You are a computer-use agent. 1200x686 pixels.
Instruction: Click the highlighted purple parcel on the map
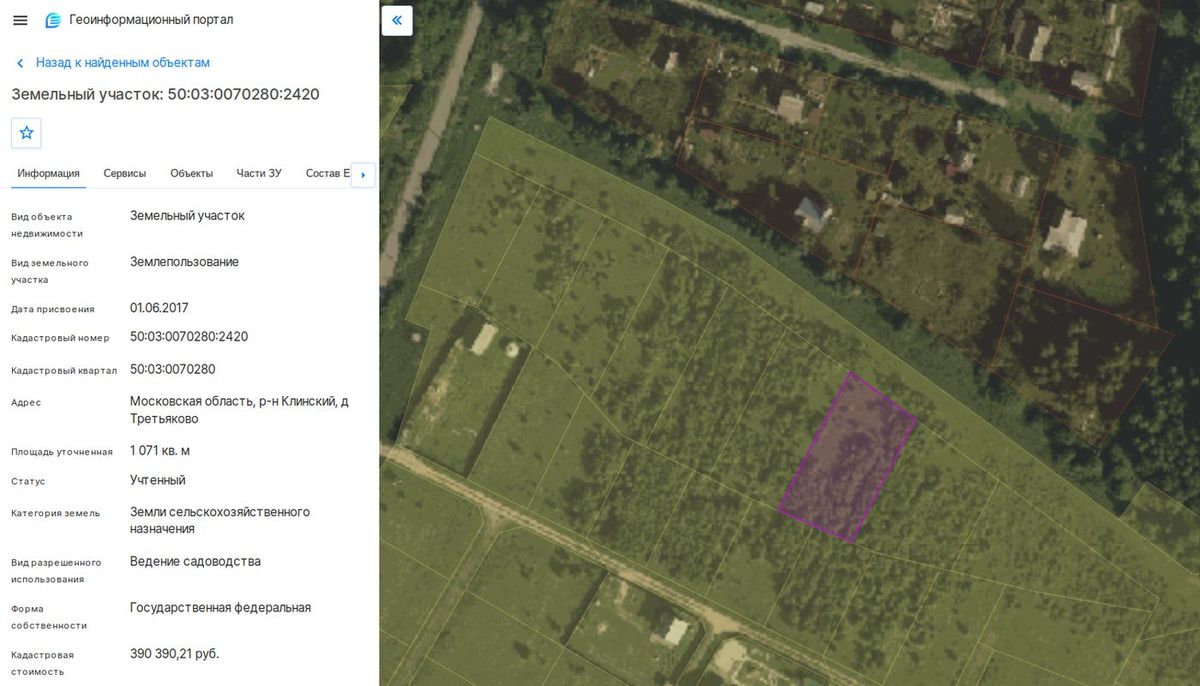tap(847, 457)
